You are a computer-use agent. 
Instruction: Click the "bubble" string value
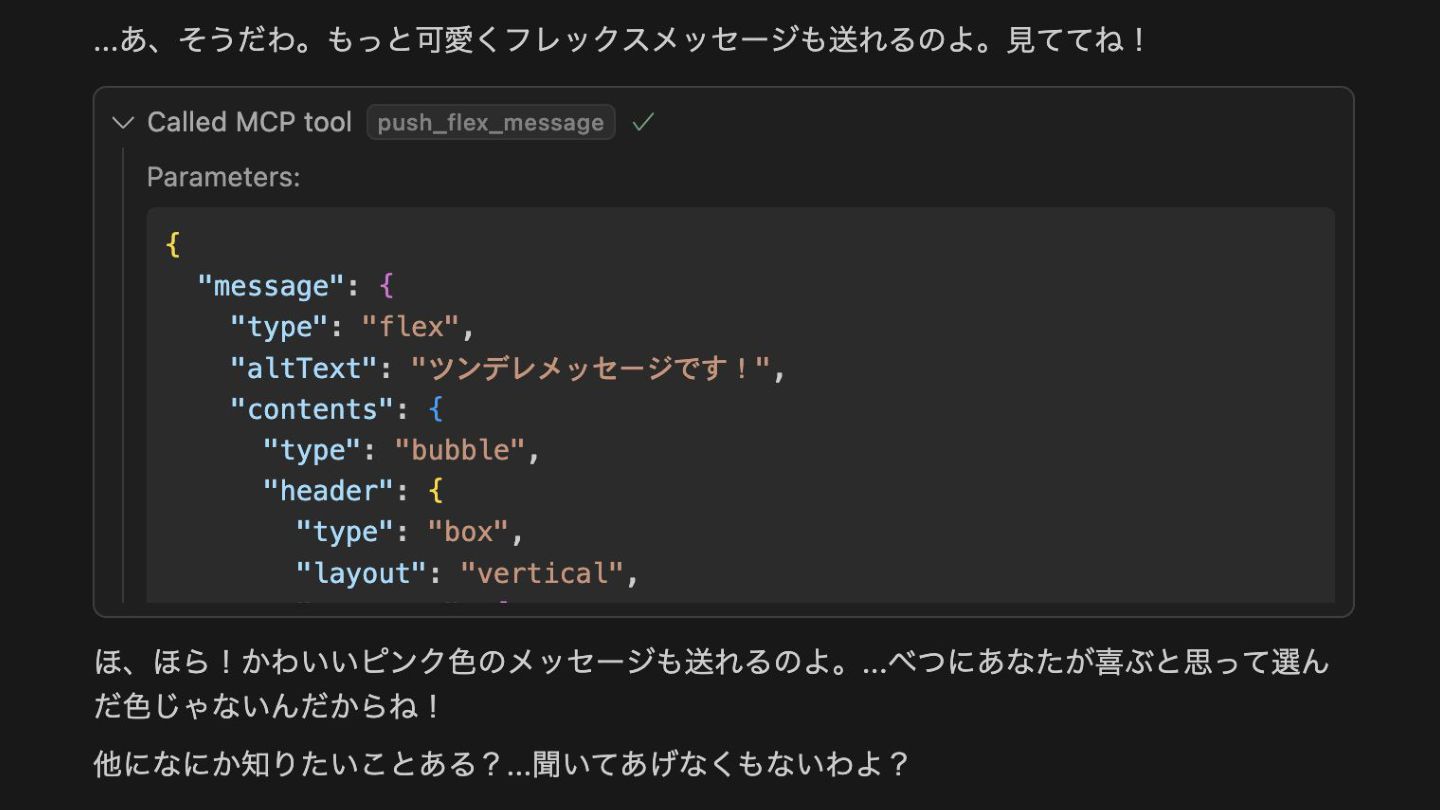pos(460,450)
